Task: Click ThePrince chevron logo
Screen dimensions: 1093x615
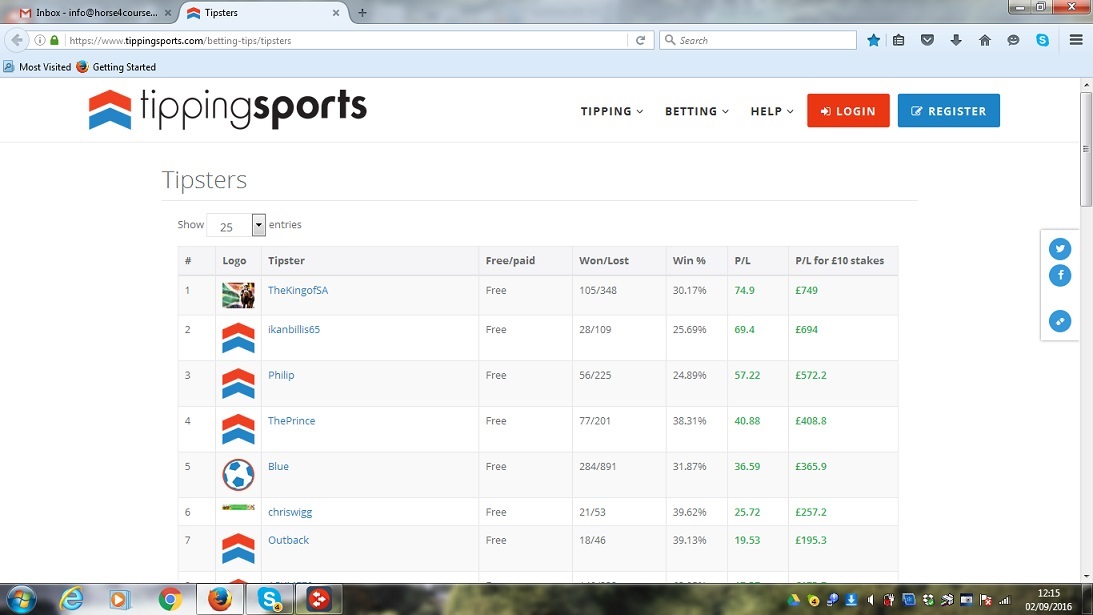Action: point(238,429)
